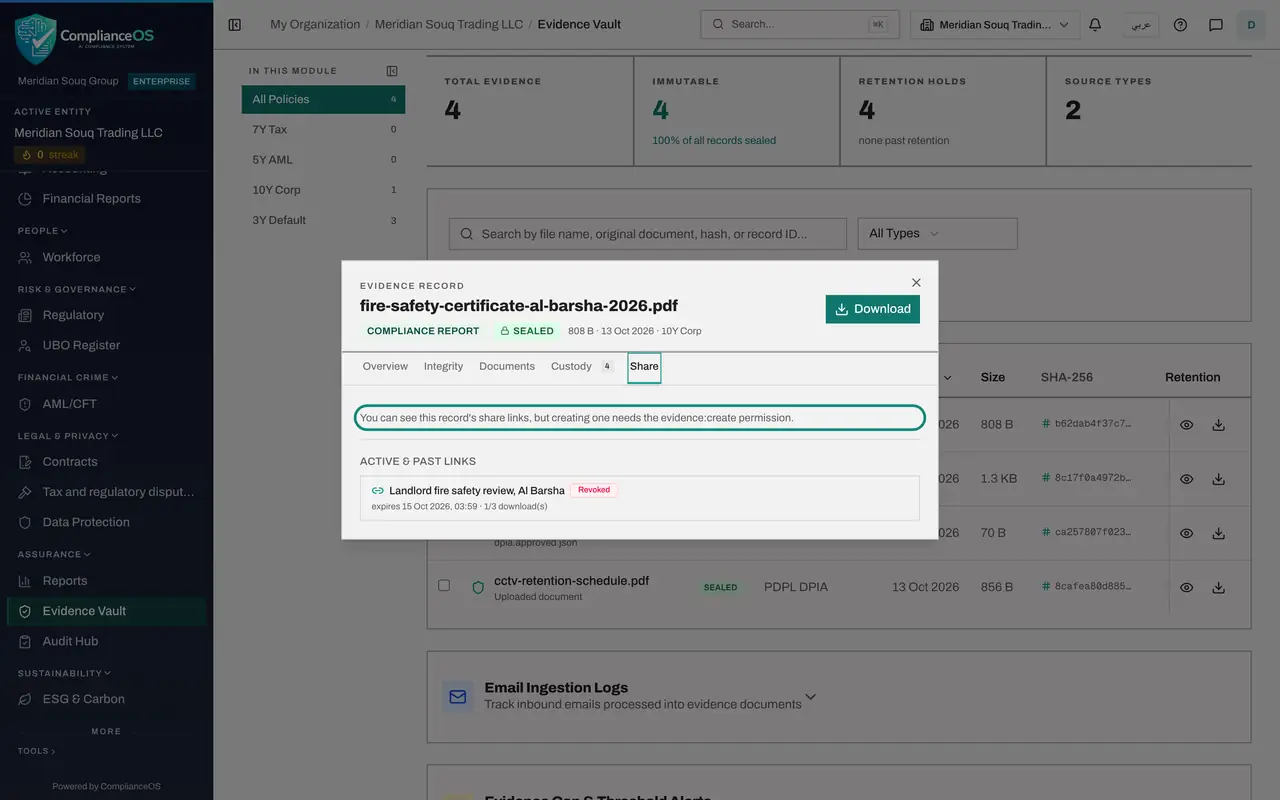Open the All Types filter dropdown
This screenshot has width=1280, height=800.
[x=937, y=234]
